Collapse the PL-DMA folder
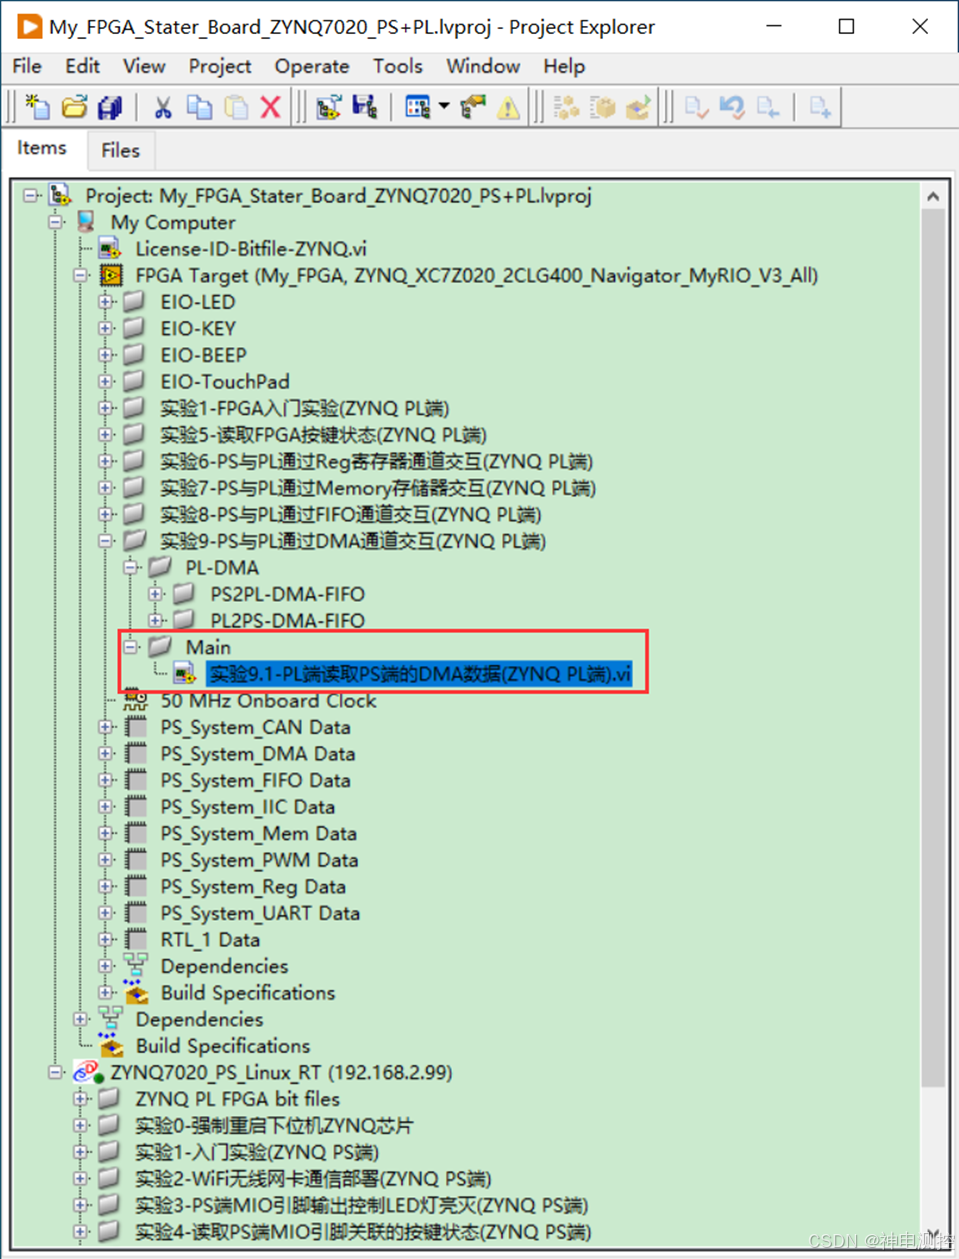This screenshot has height=1259, width=959. tap(131, 567)
